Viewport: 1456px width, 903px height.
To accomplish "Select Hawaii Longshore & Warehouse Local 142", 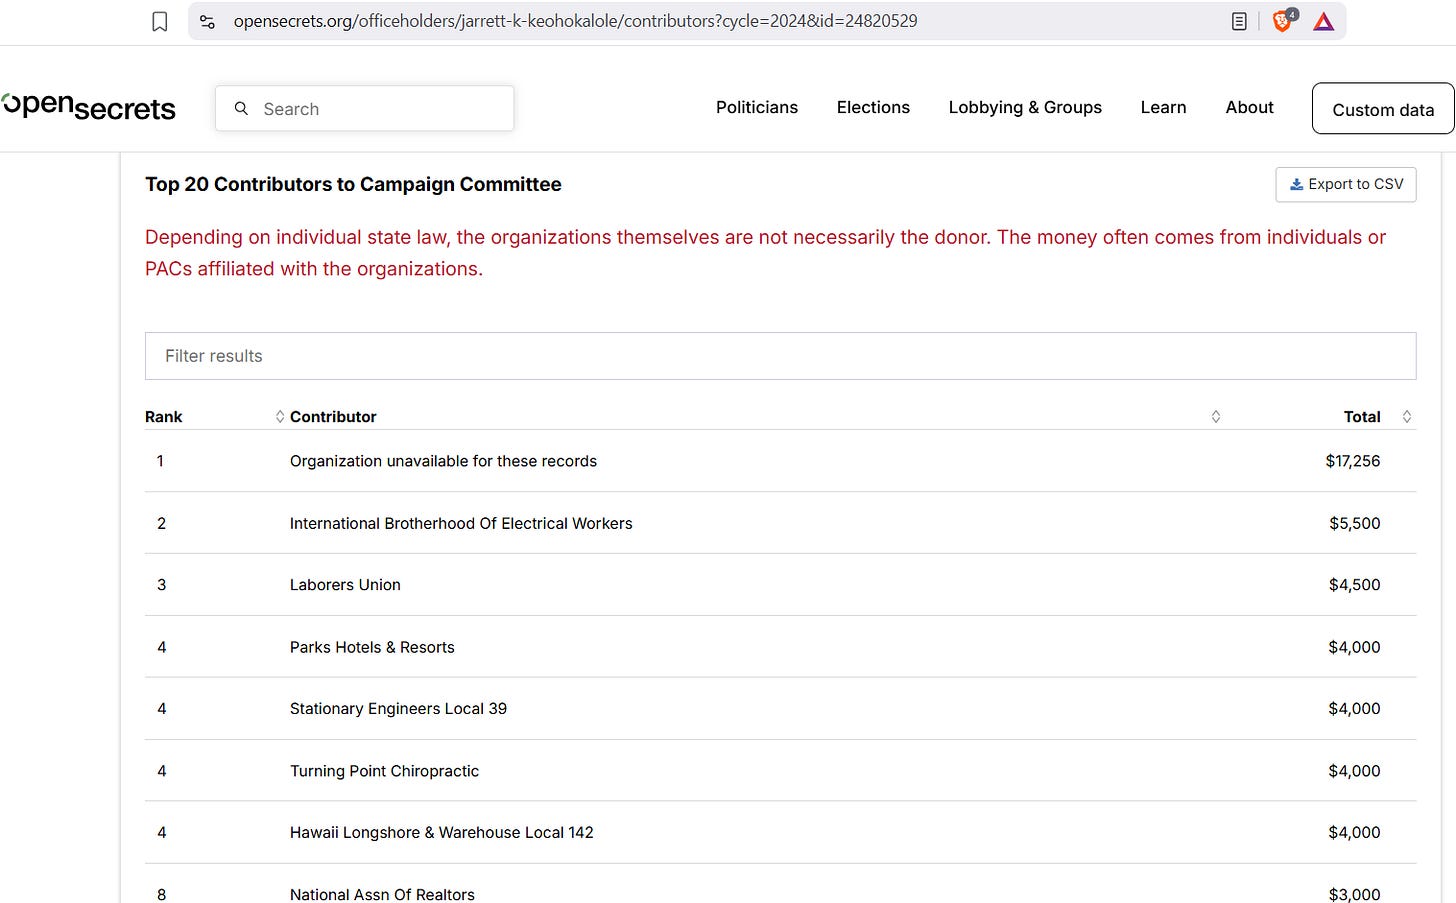I will (442, 833).
